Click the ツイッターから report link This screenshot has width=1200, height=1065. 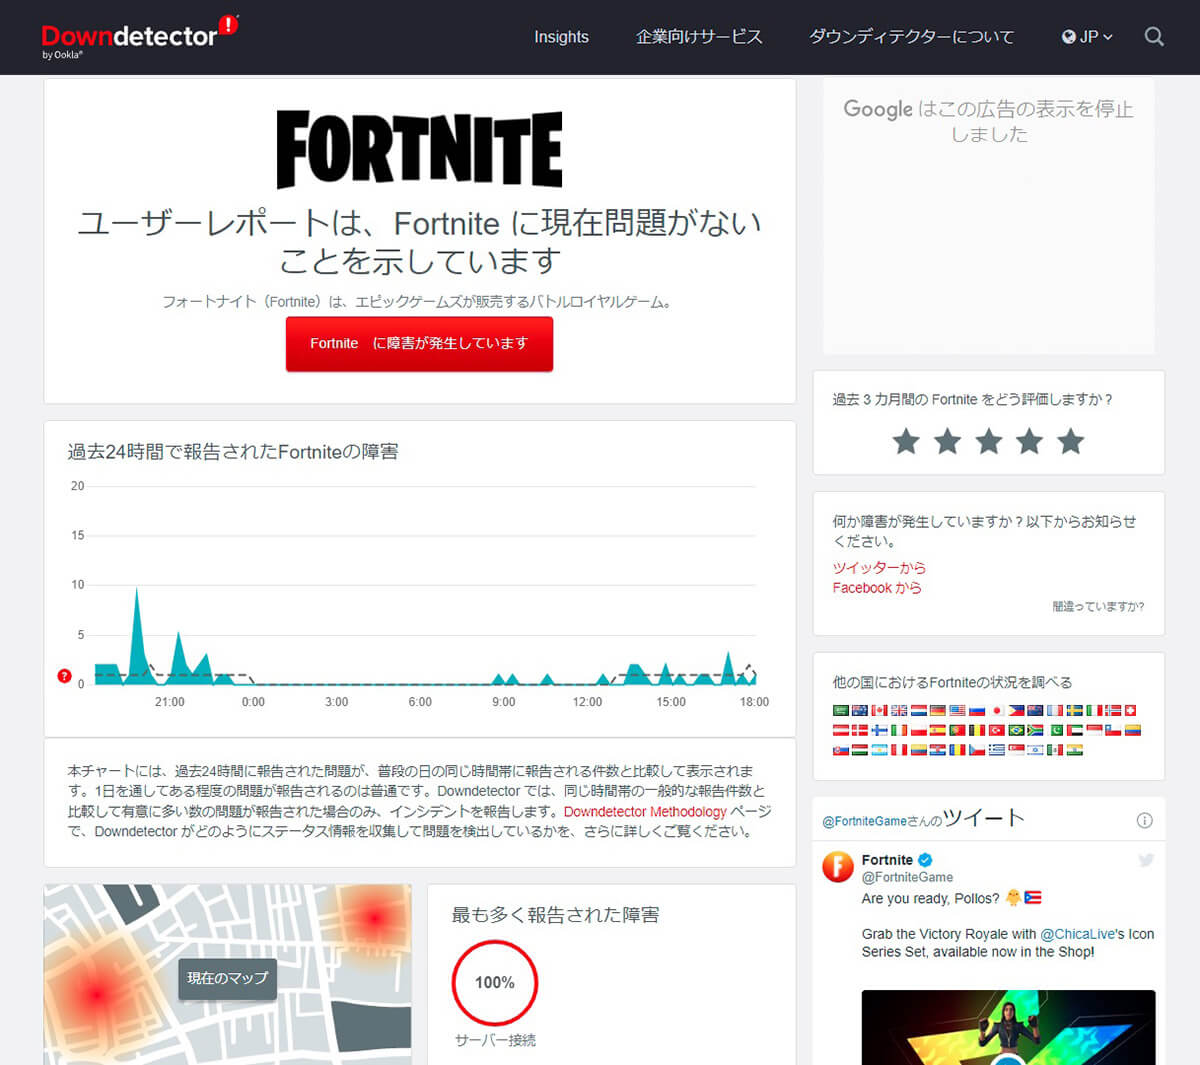[x=879, y=567]
